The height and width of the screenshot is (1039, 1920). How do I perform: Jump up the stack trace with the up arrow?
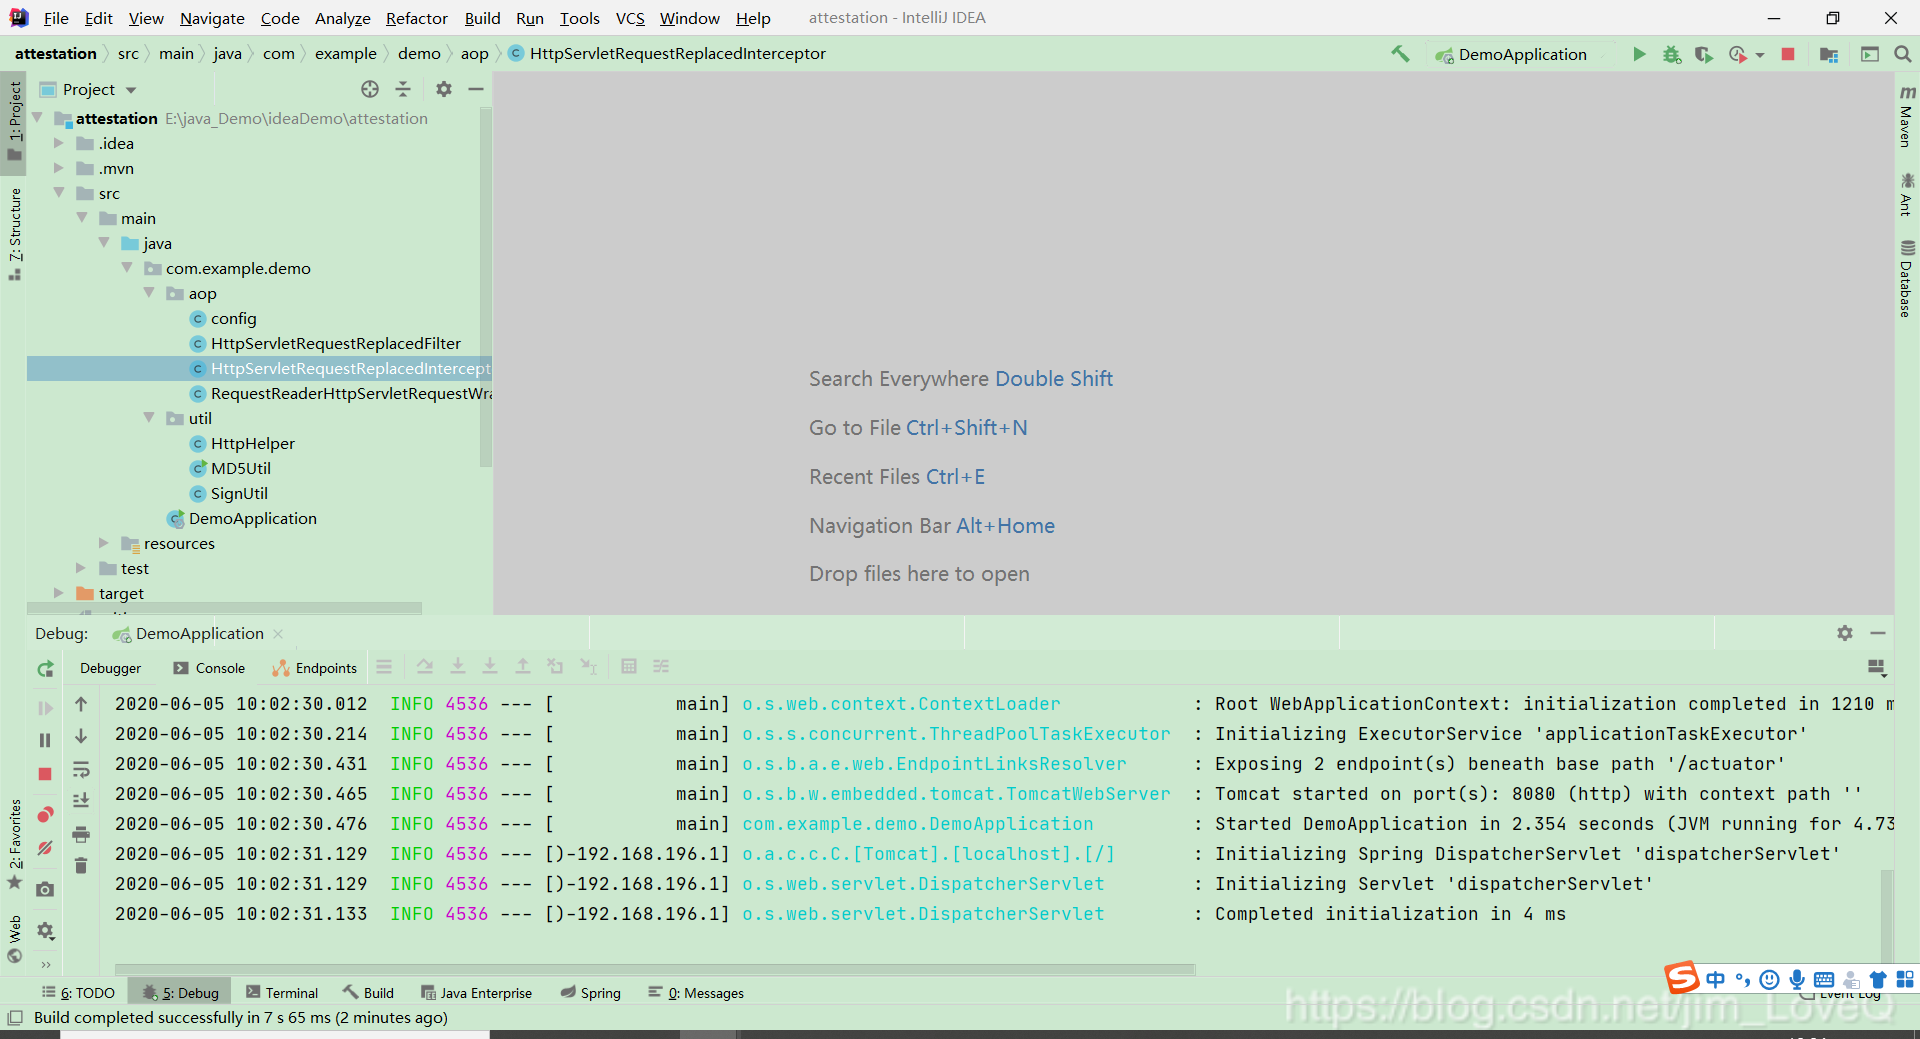click(81, 705)
